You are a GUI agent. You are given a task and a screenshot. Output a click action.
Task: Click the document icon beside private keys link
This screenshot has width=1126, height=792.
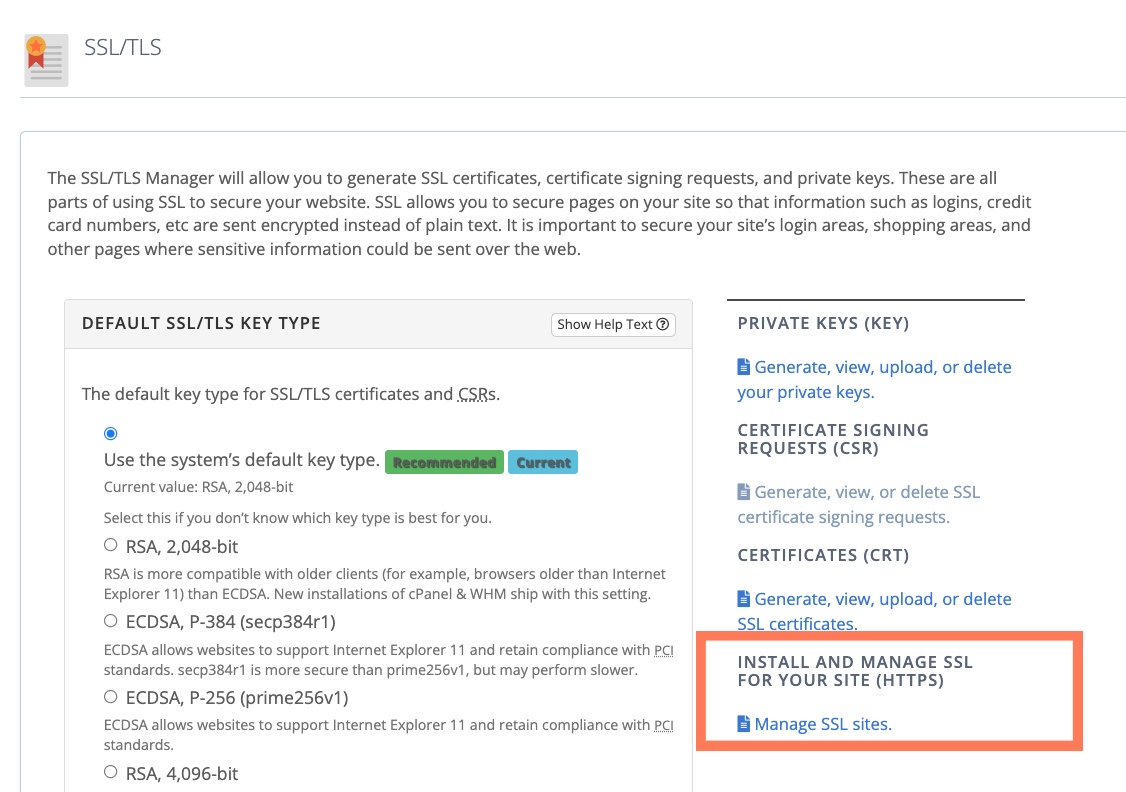click(743, 367)
